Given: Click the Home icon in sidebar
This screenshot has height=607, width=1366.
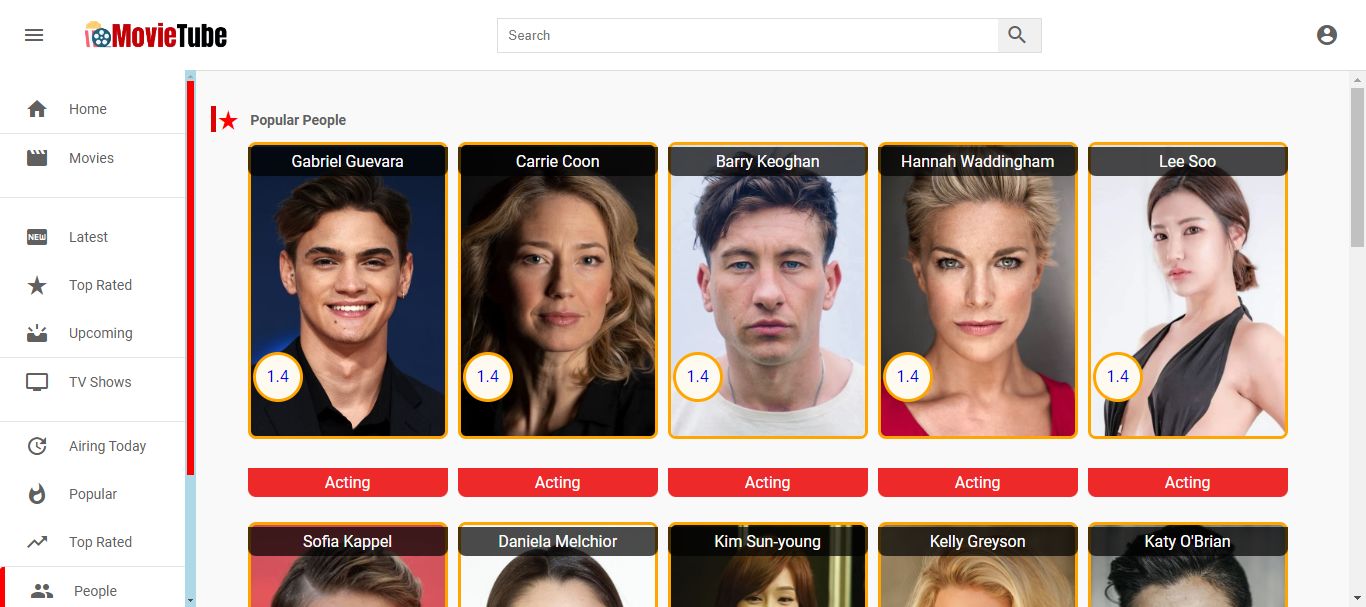Looking at the screenshot, I should tap(37, 109).
